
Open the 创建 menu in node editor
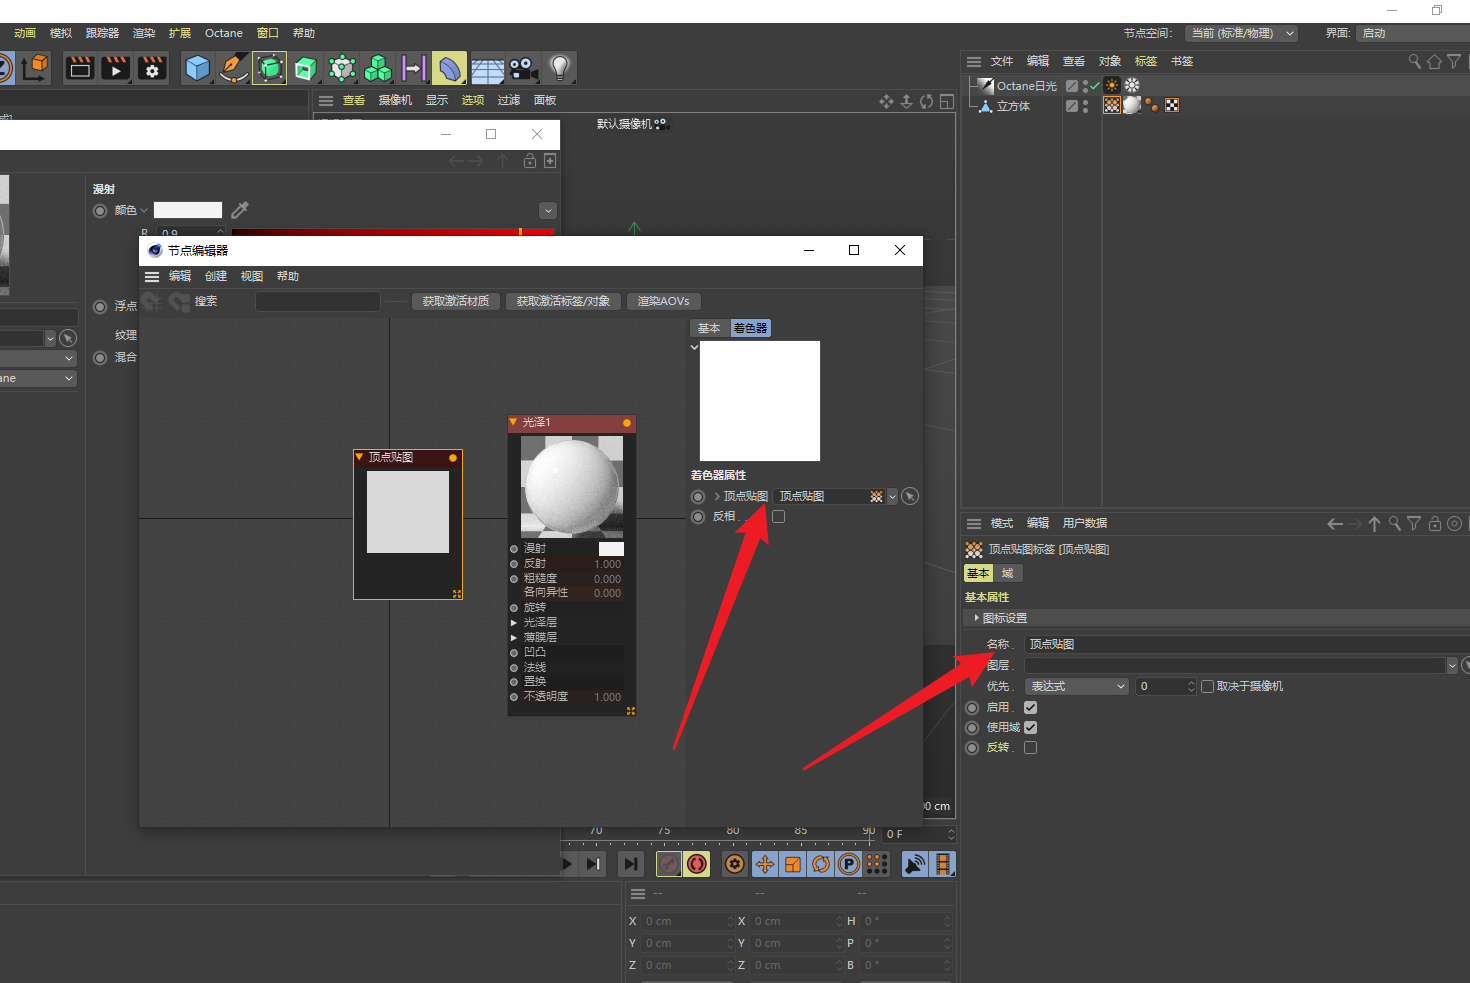216,276
